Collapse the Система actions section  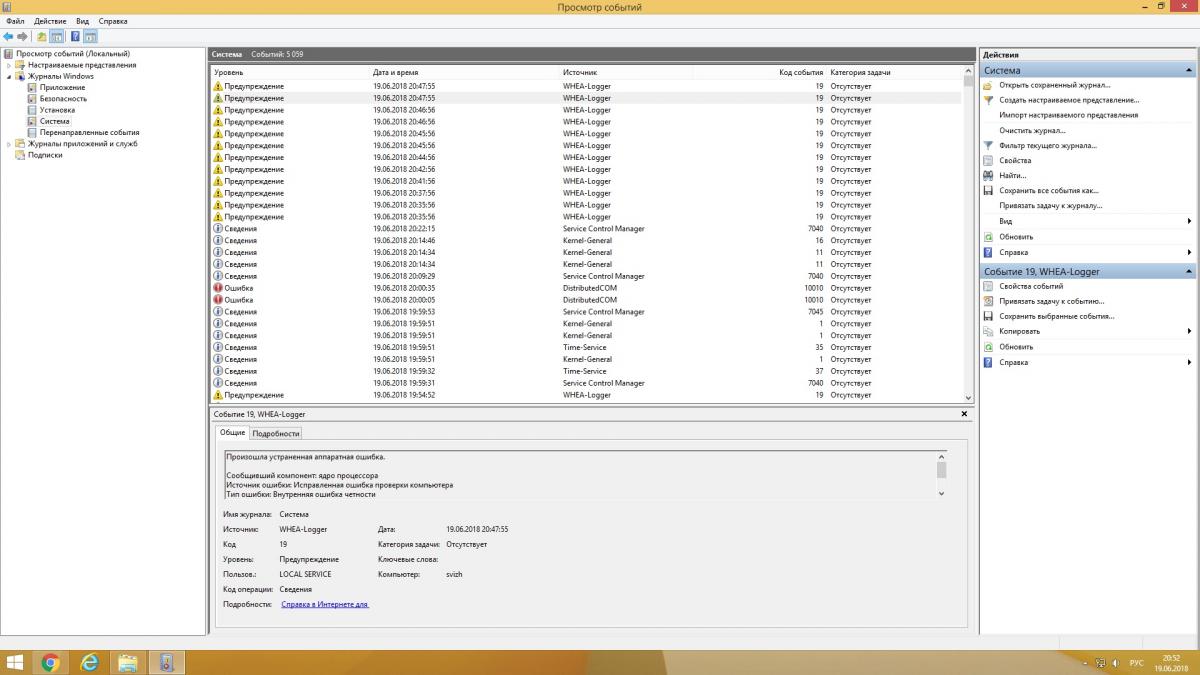[x=1189, y=71]
